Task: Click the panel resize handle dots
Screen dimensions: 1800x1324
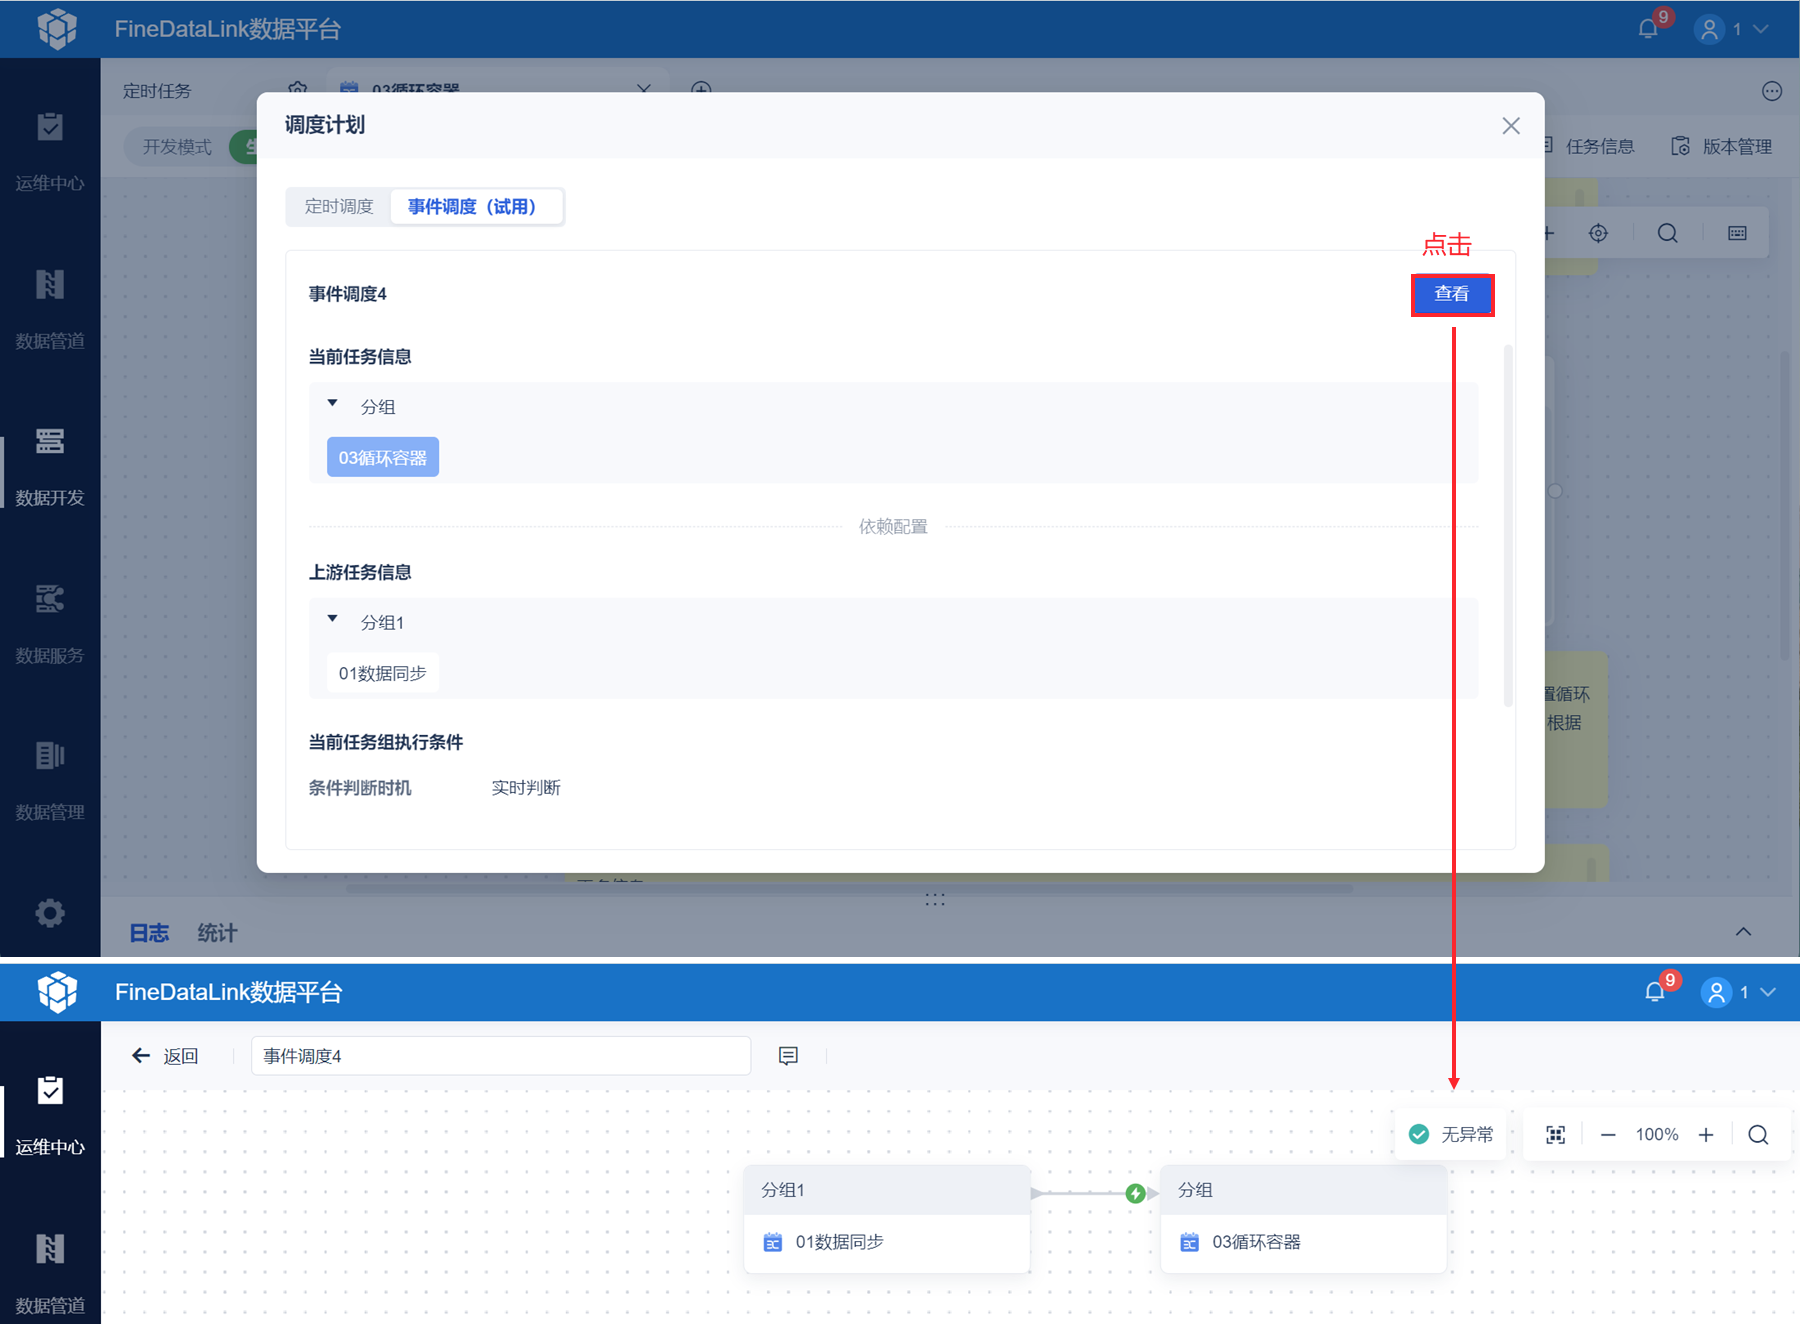Action: [935, 900]
